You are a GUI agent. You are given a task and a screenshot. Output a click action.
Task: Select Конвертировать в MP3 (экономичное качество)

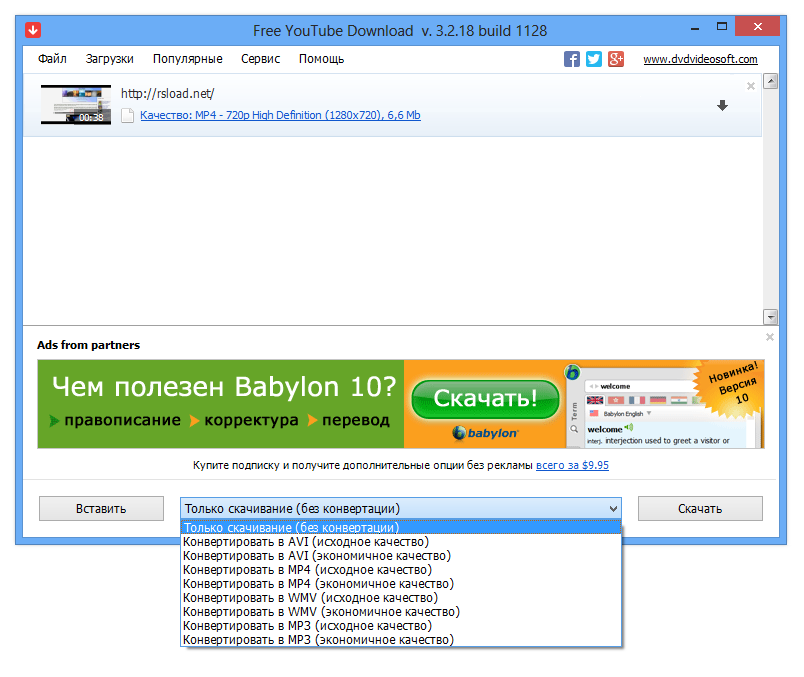401,640
